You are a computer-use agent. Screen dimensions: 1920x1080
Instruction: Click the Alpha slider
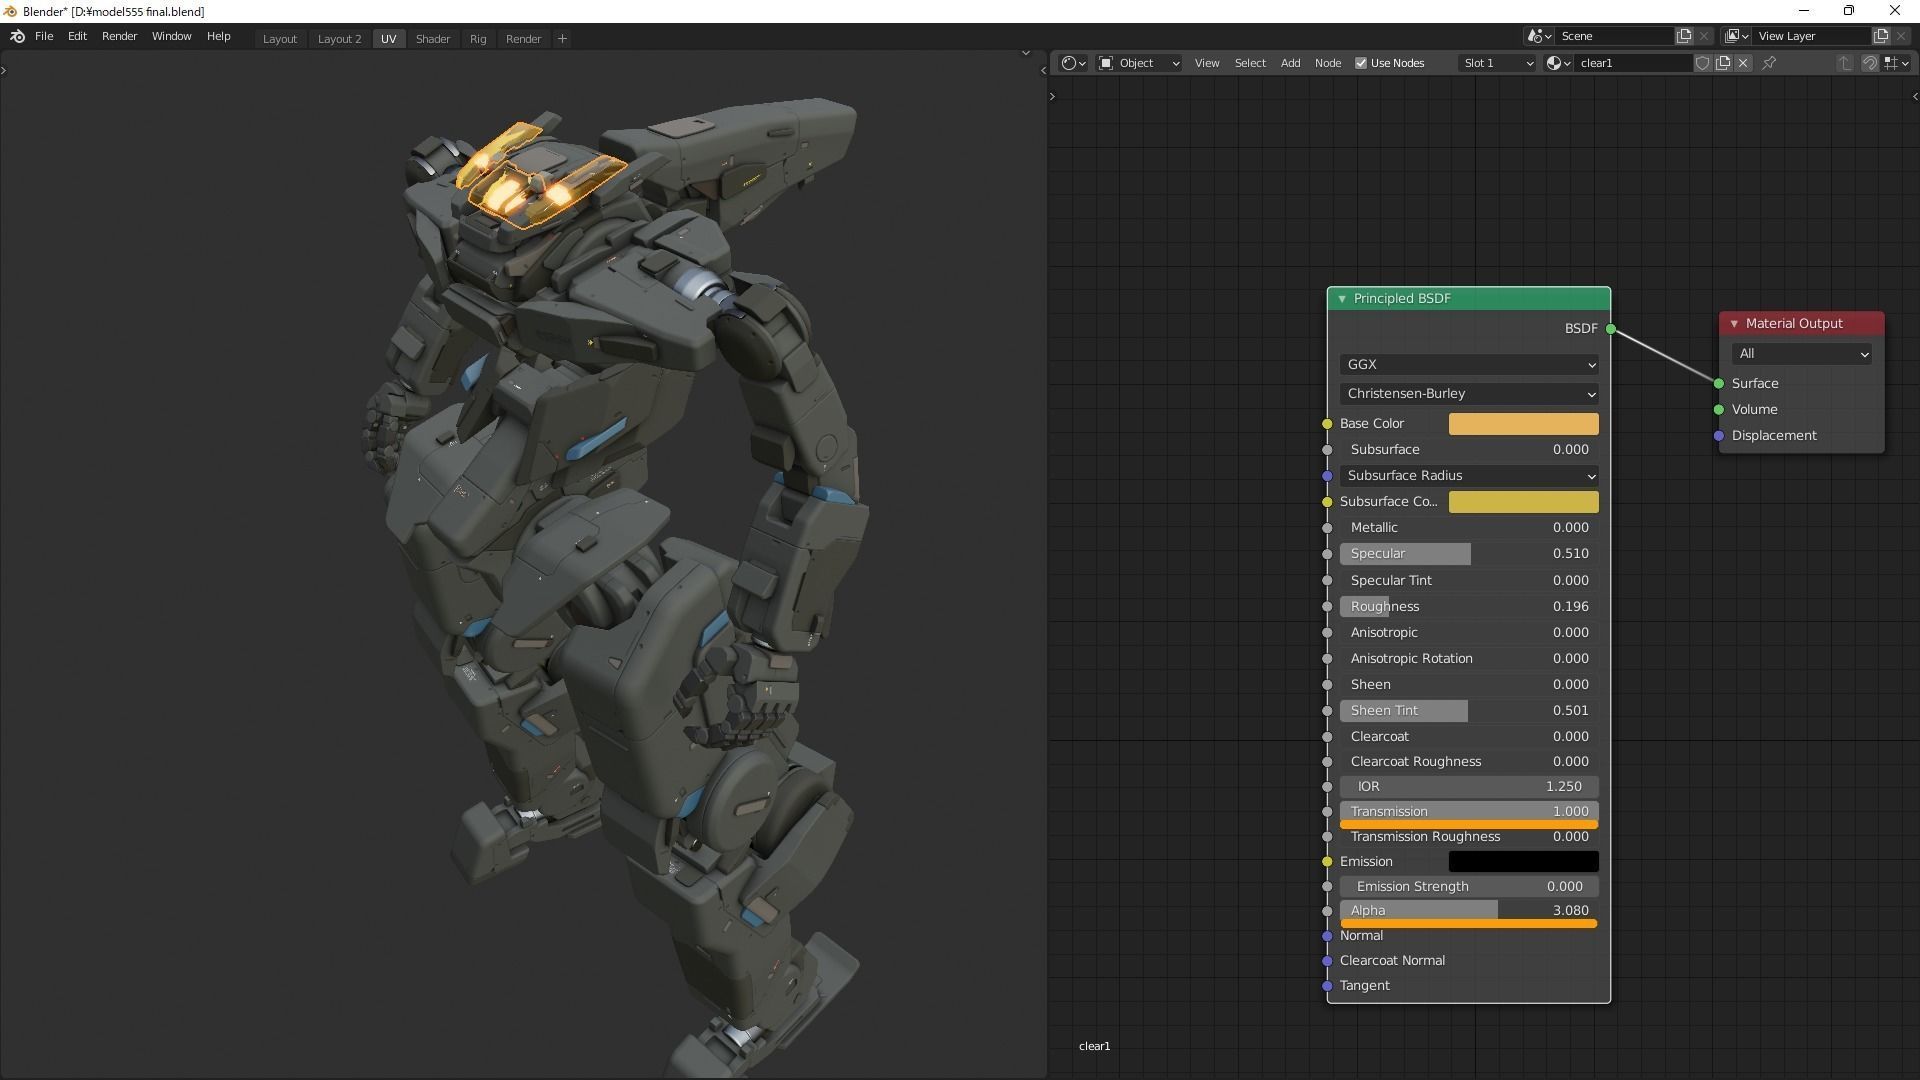1468,911
